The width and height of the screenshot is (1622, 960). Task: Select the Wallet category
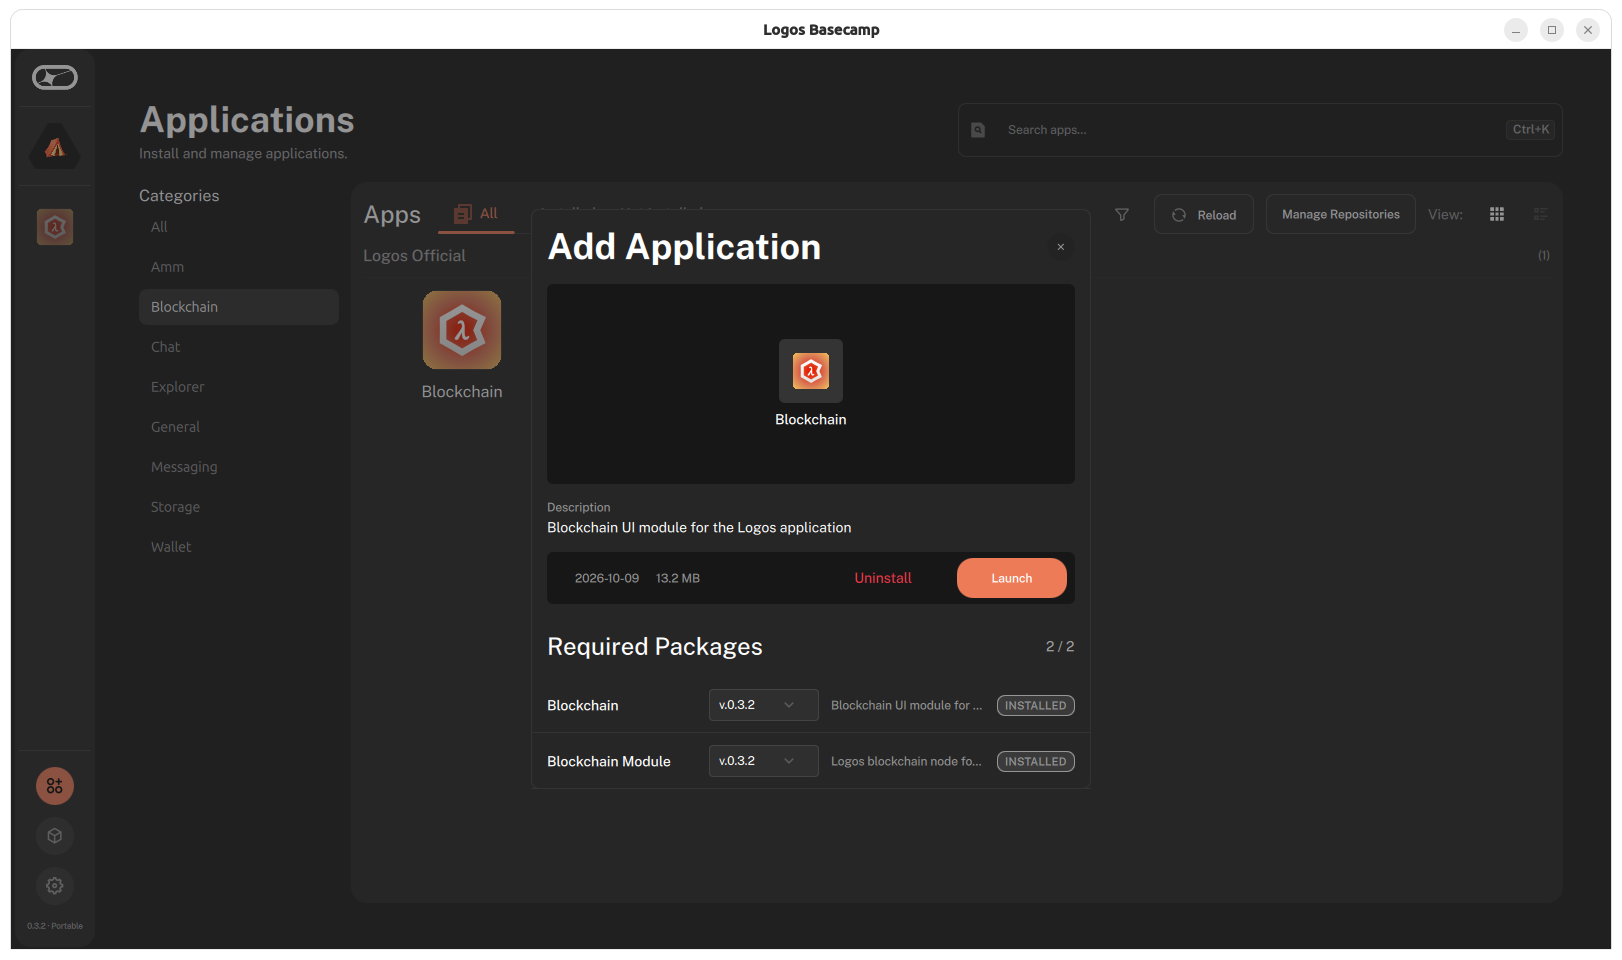pyautogui.click(x=239, y=547)
